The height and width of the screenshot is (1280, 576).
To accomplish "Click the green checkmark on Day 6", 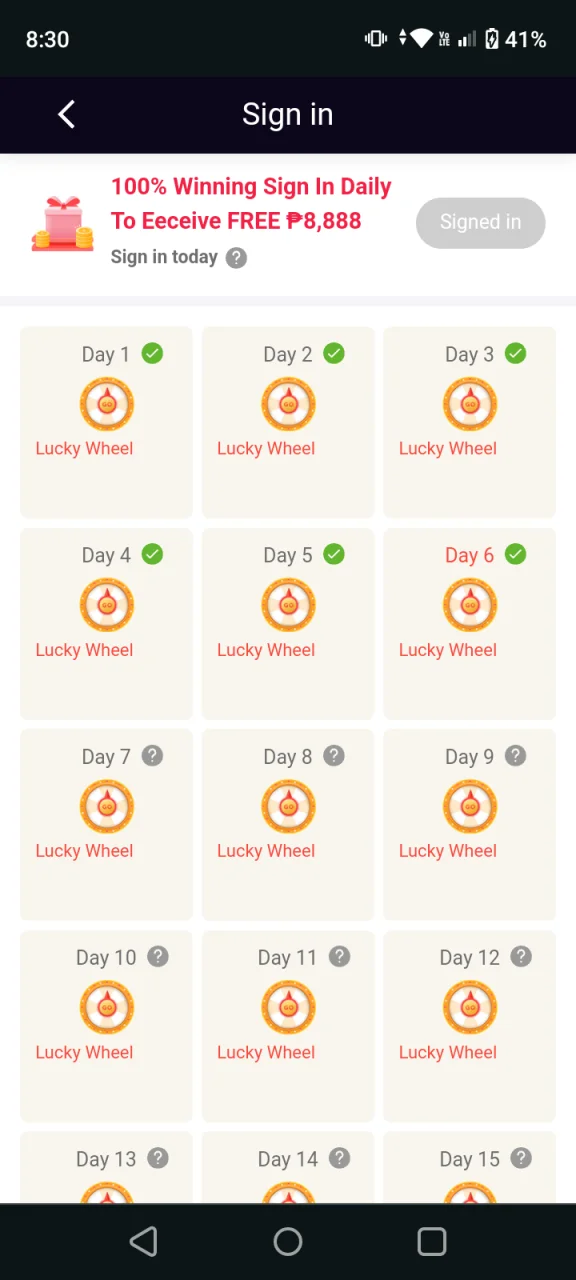I will [x=515, y=554].
